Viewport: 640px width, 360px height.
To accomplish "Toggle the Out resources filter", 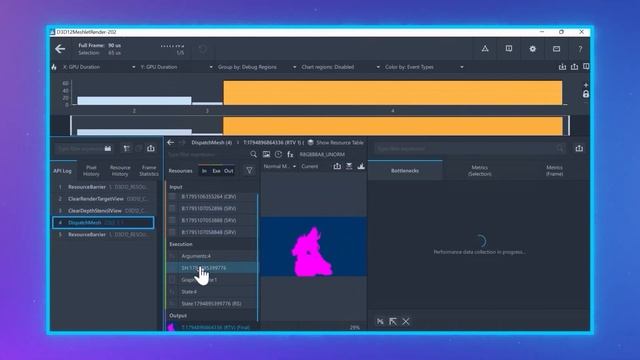I will point(229,171).
